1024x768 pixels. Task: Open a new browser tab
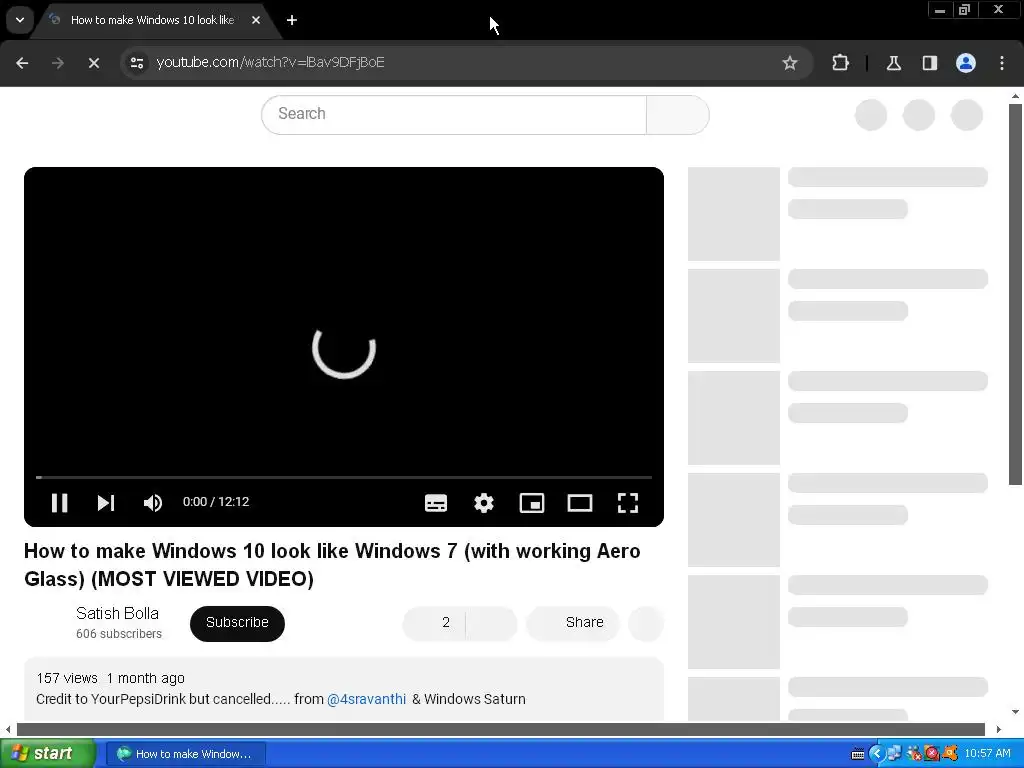(292, 20)
